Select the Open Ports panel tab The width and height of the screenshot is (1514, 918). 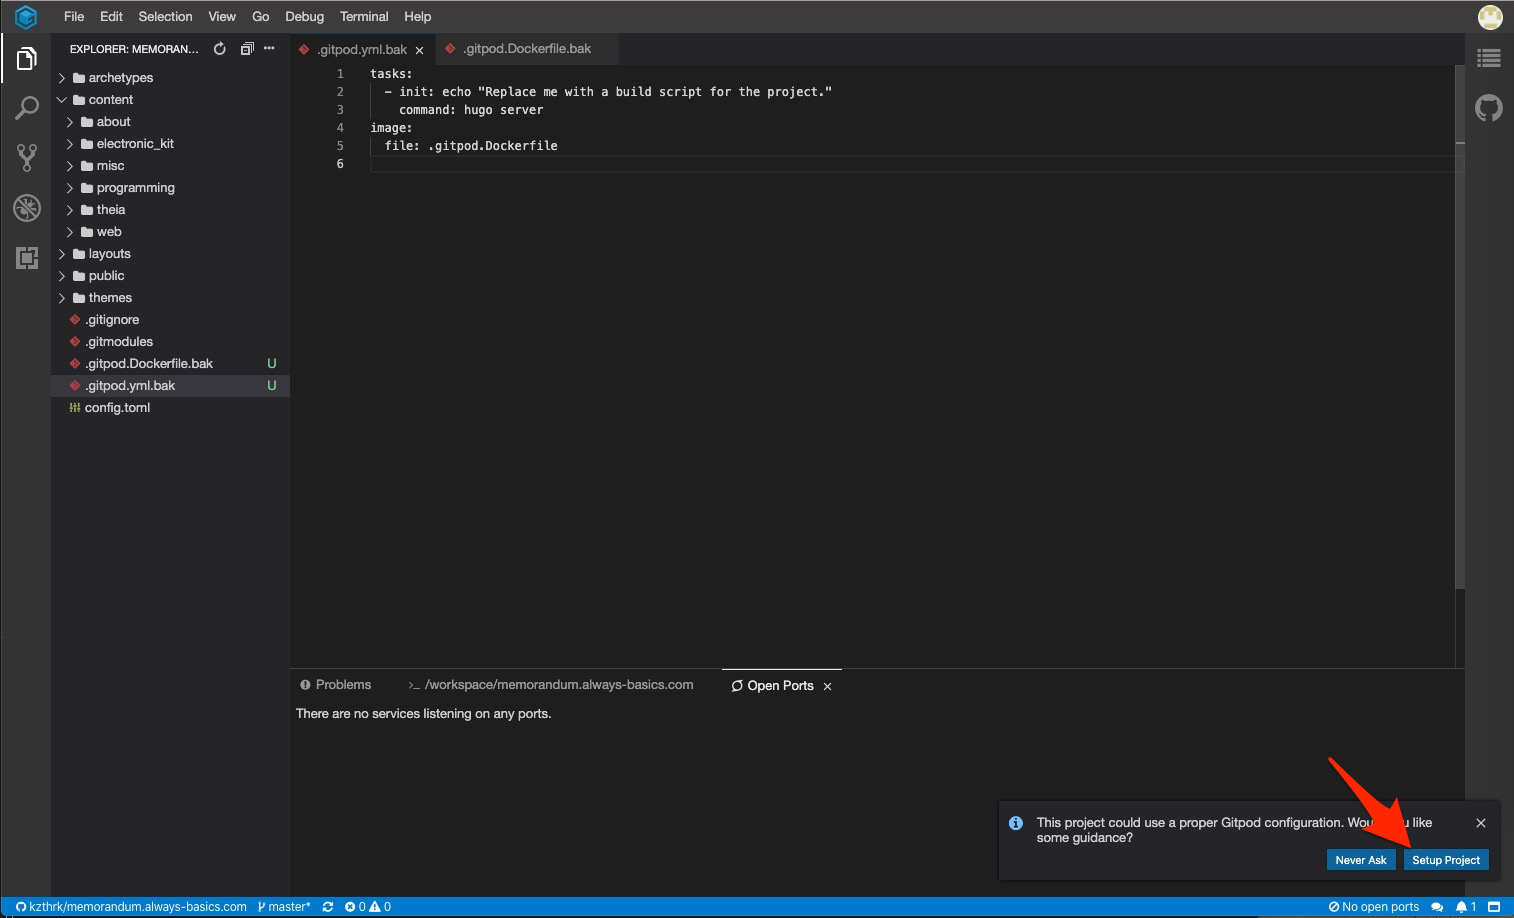click(781, 686)
